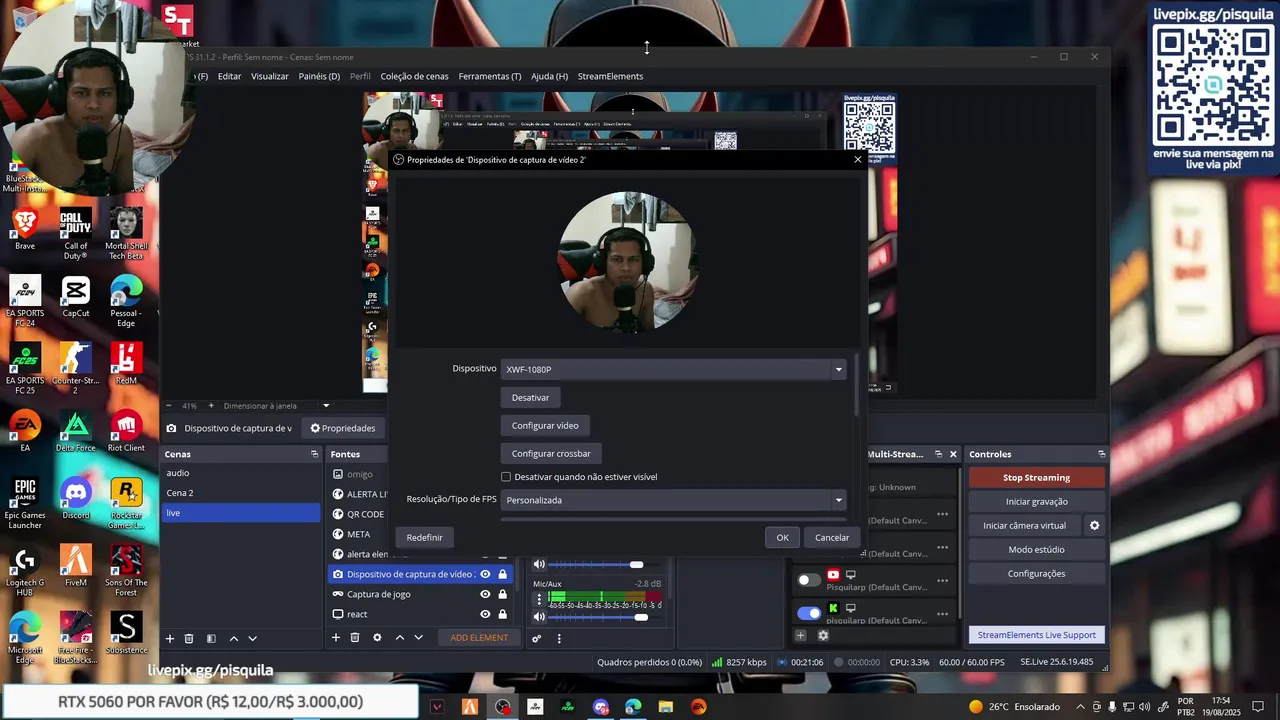This screenshot has height=720, width=1280.
Task: Open the StreamElements menu
Action: point(610,76)
